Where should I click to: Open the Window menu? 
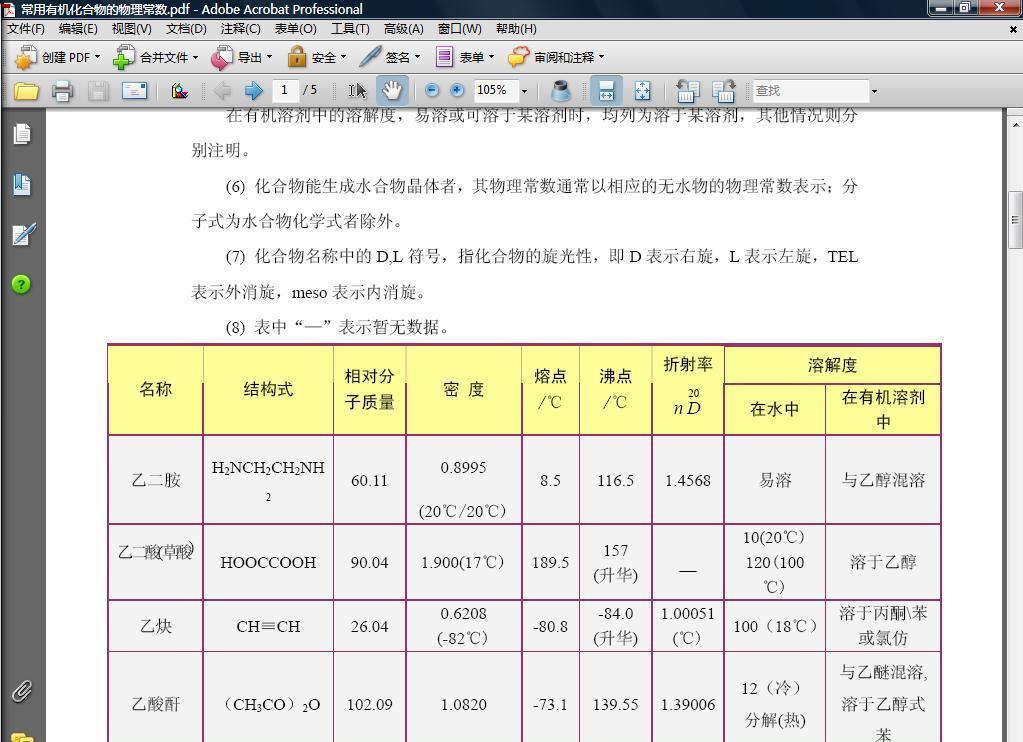[459, 29]
